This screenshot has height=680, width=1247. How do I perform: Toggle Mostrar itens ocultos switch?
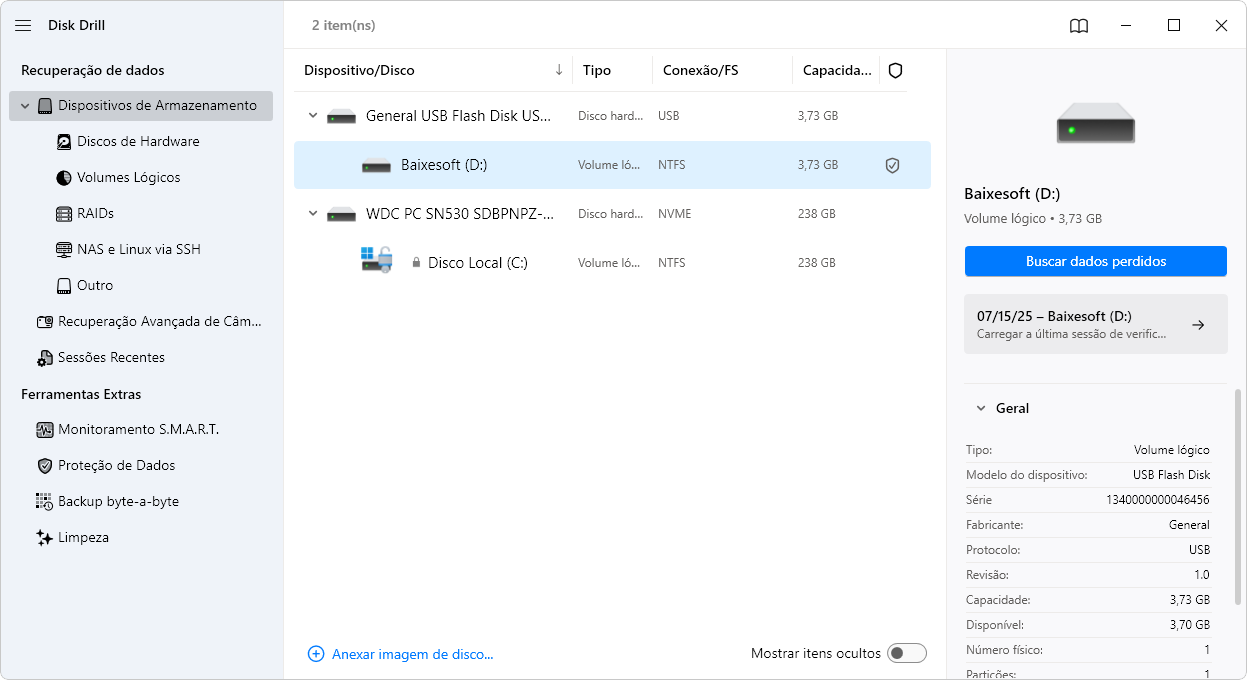click(907, 653)
